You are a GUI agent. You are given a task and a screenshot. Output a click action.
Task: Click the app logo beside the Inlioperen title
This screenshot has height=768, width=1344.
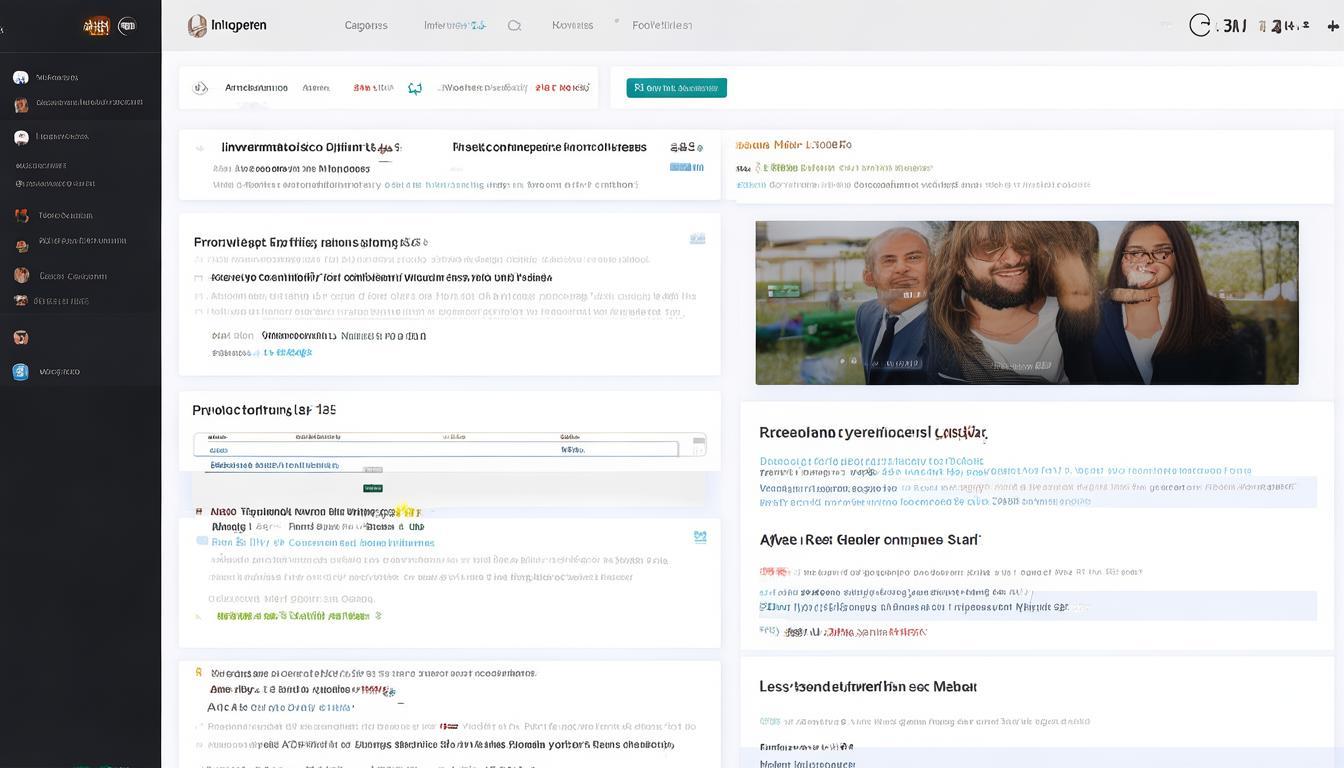(197, 26)
